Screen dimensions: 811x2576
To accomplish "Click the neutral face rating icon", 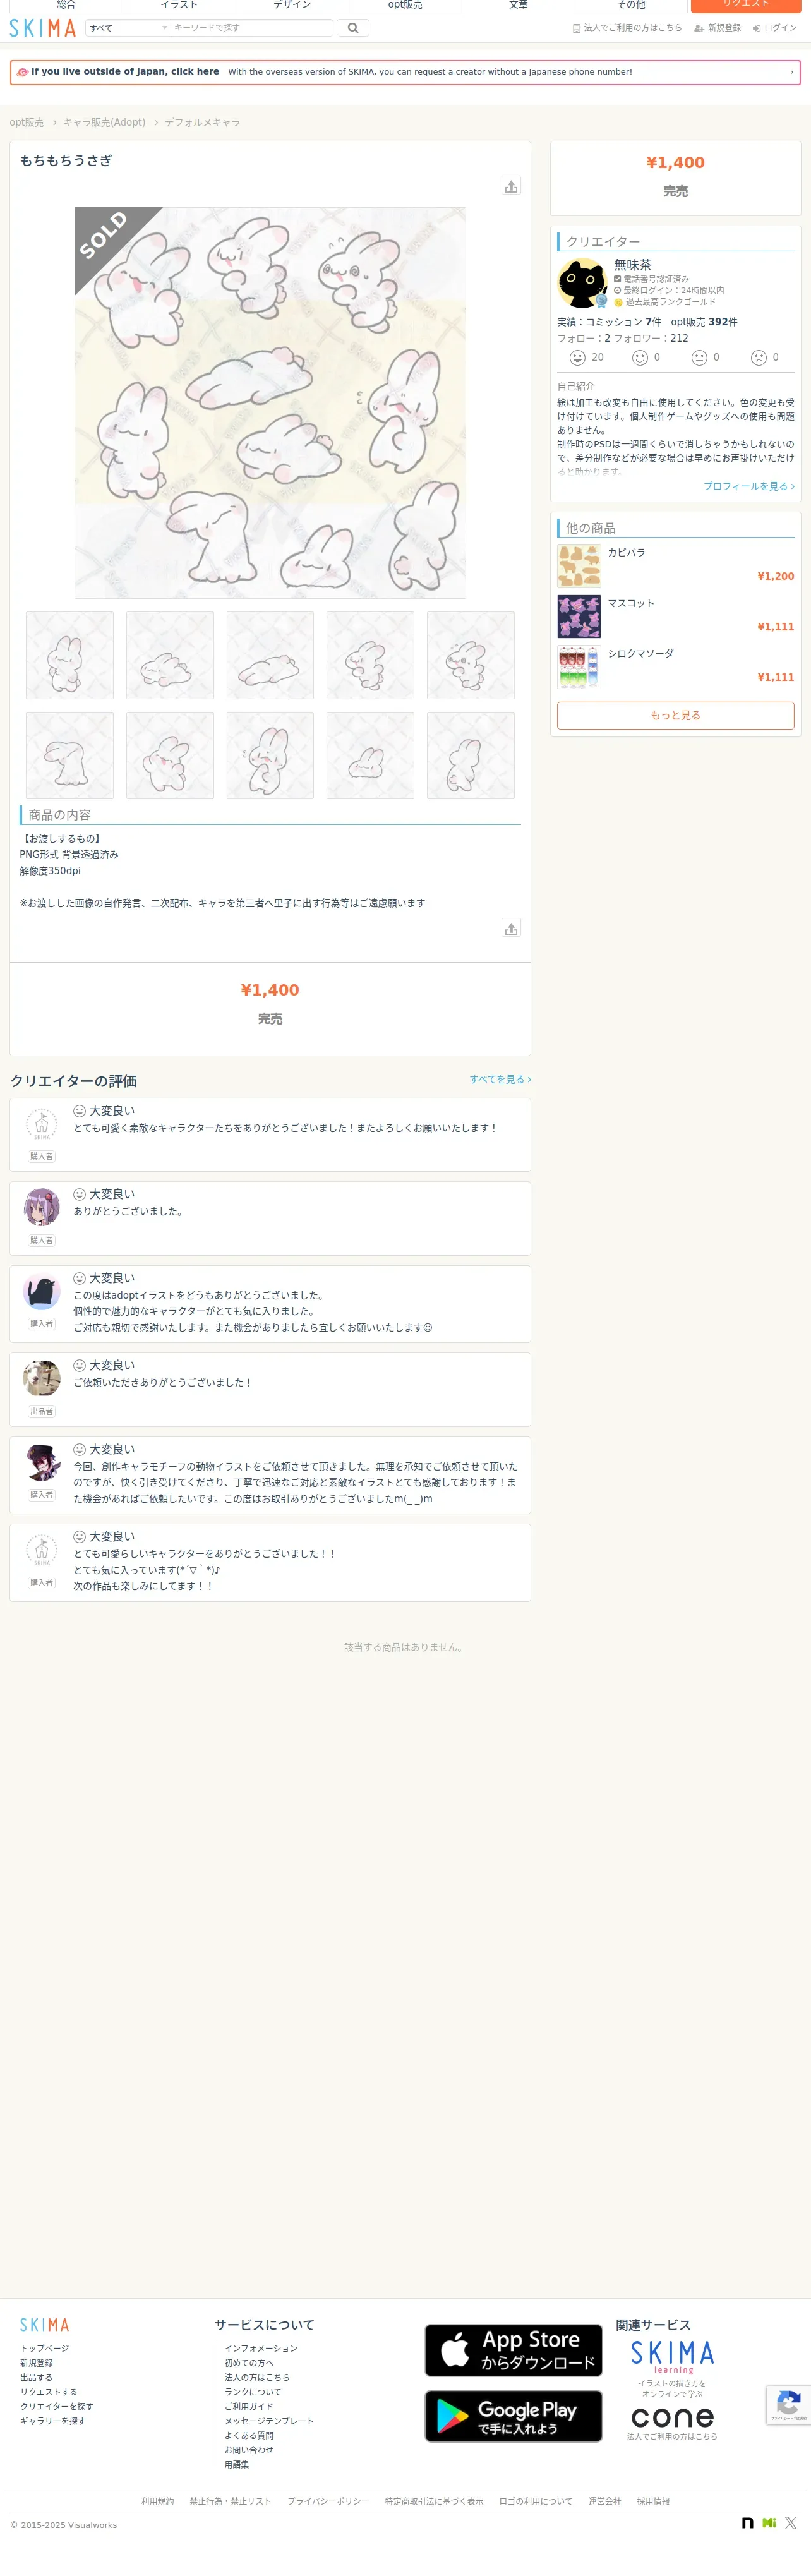I will pyautogui.click(x=699, y=358).
